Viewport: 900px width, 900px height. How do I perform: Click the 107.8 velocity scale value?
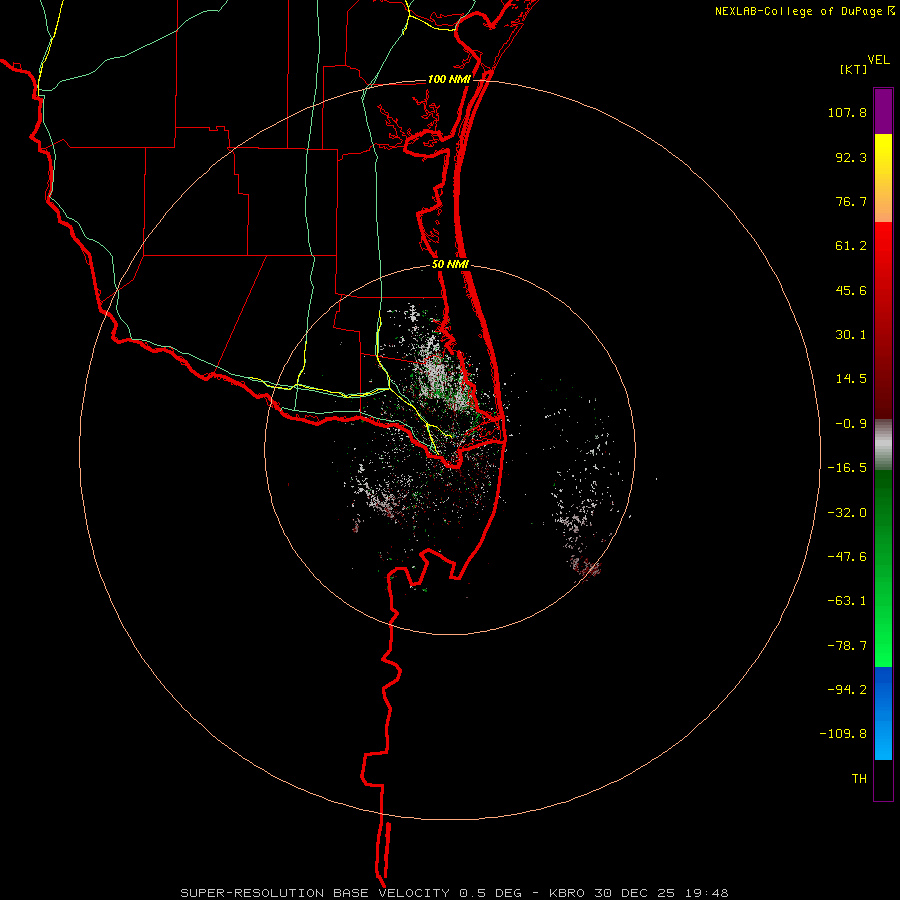coord(847,112)
